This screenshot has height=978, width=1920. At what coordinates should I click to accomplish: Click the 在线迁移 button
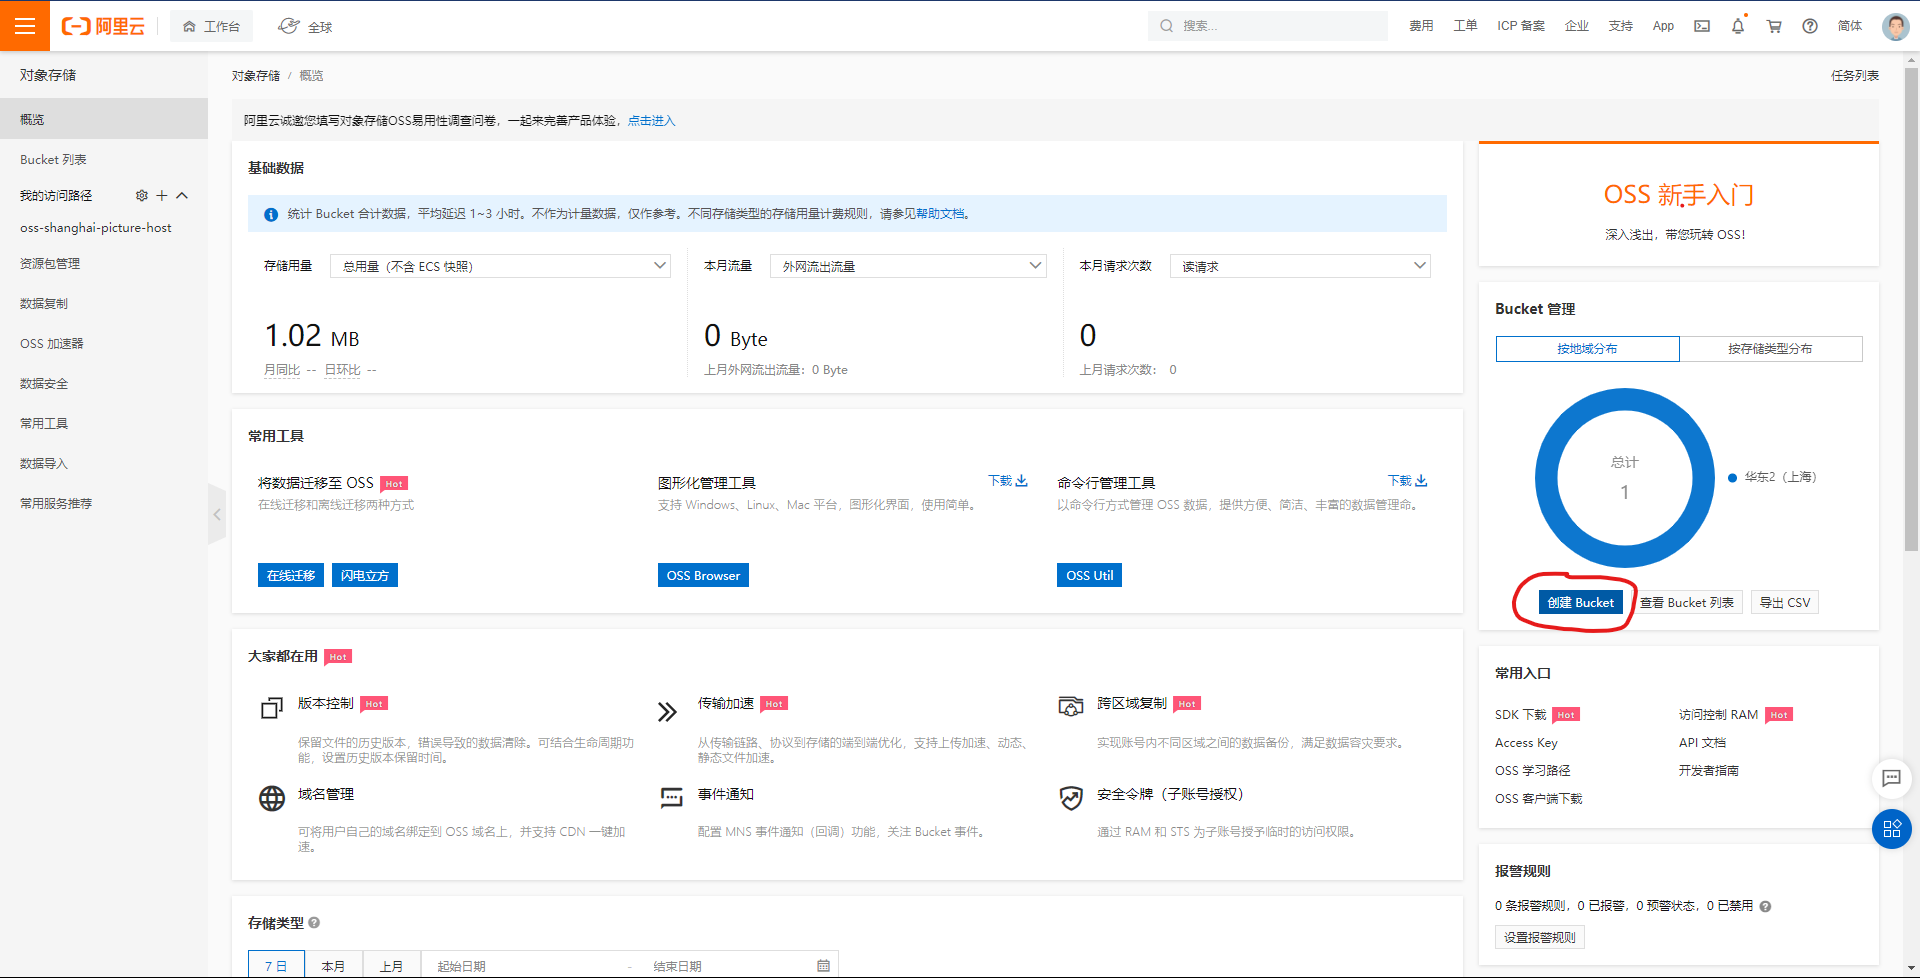[x=291, y=576]
